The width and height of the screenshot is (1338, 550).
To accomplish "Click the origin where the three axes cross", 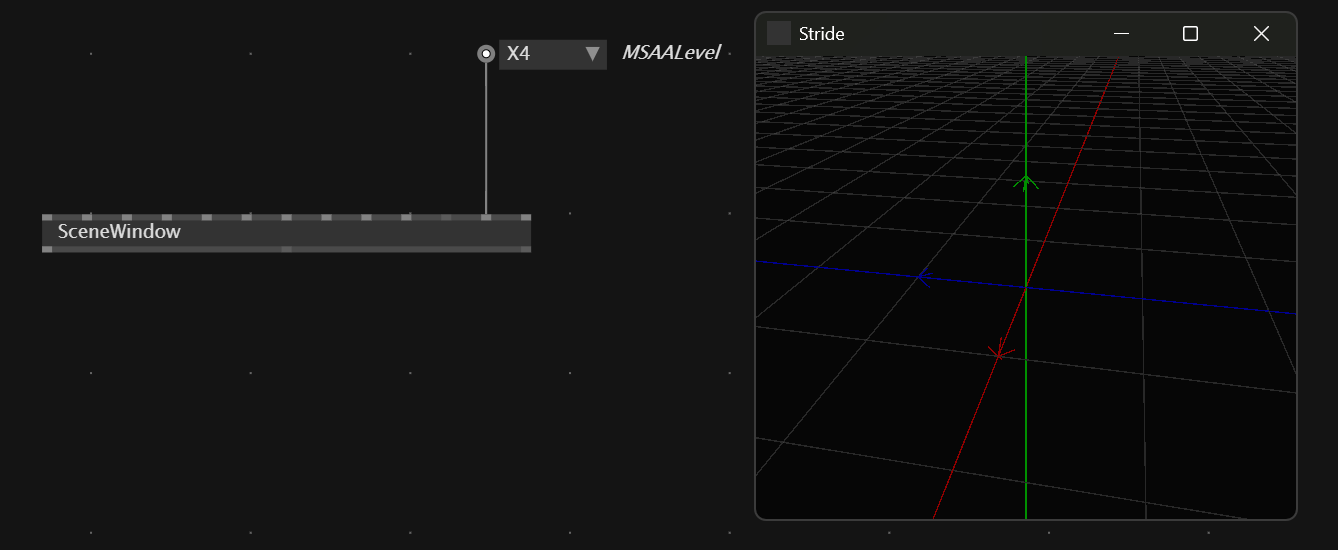I will tap(1026, 287).
